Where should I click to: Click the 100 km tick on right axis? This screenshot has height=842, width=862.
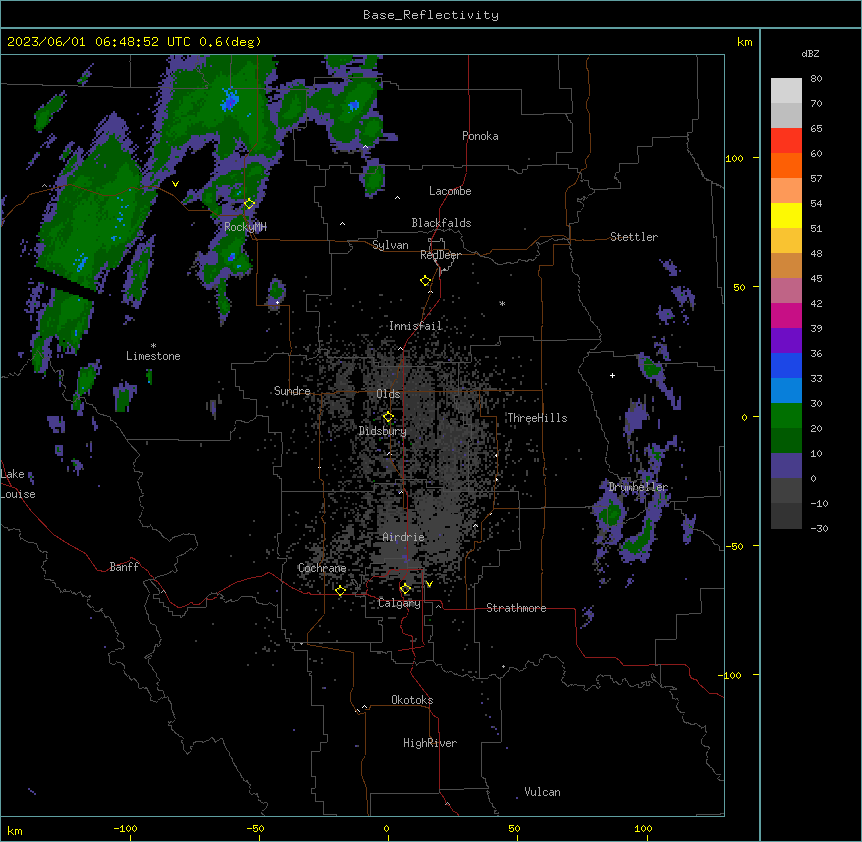coord(734,158)
